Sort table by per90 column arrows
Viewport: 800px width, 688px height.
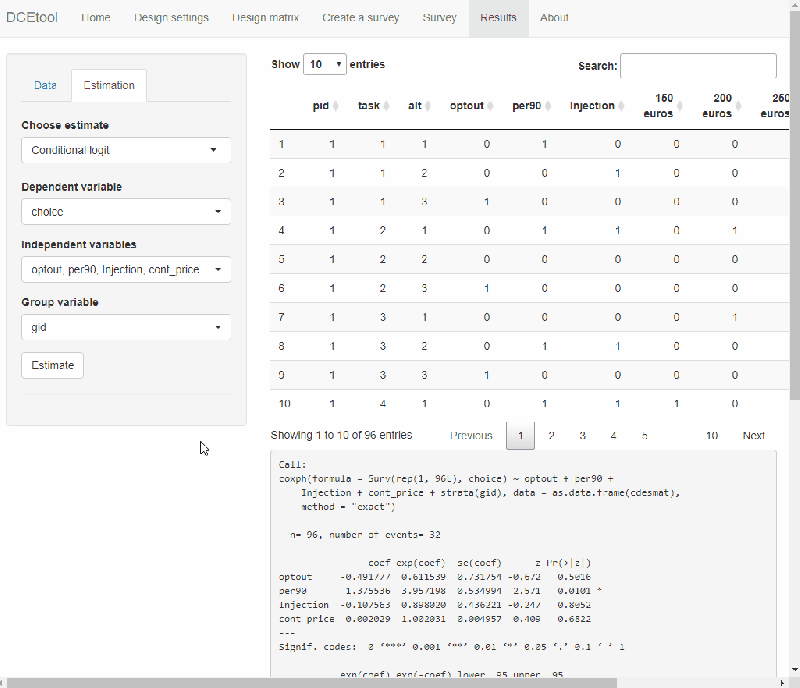[548, 106]
